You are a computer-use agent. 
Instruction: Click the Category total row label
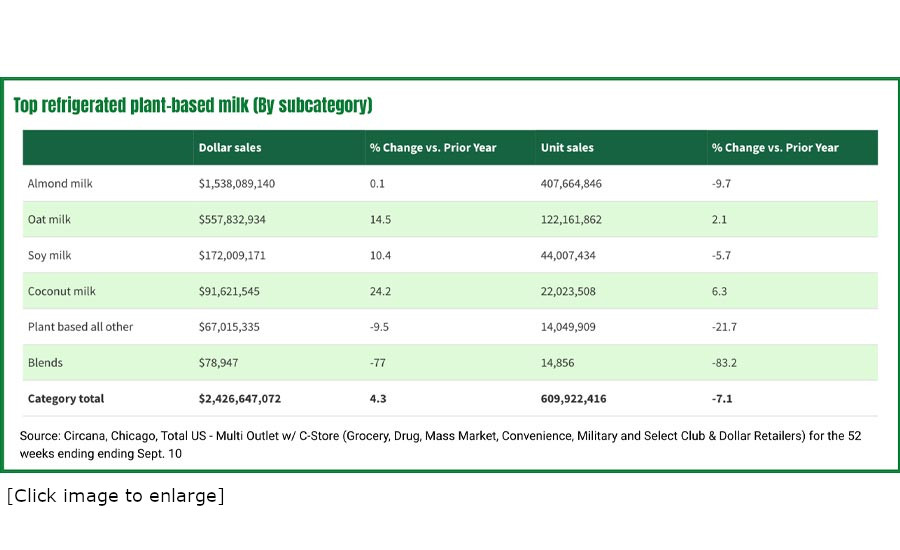click(66, 399)
